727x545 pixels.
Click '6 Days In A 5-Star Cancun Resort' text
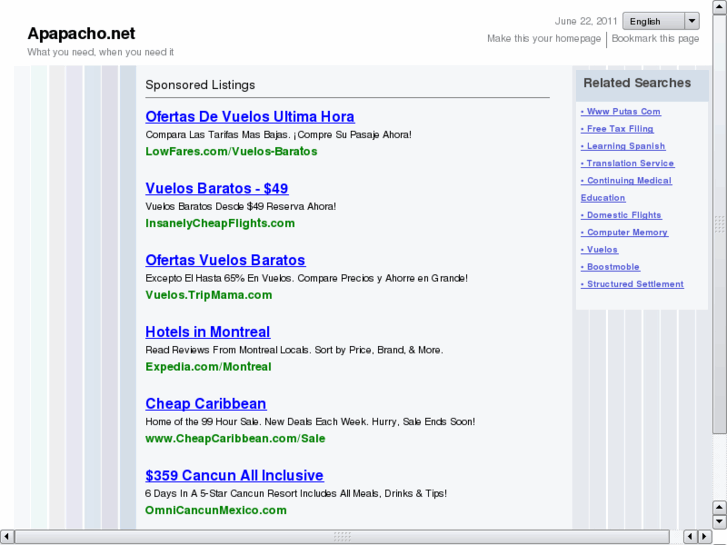point(296,494)
